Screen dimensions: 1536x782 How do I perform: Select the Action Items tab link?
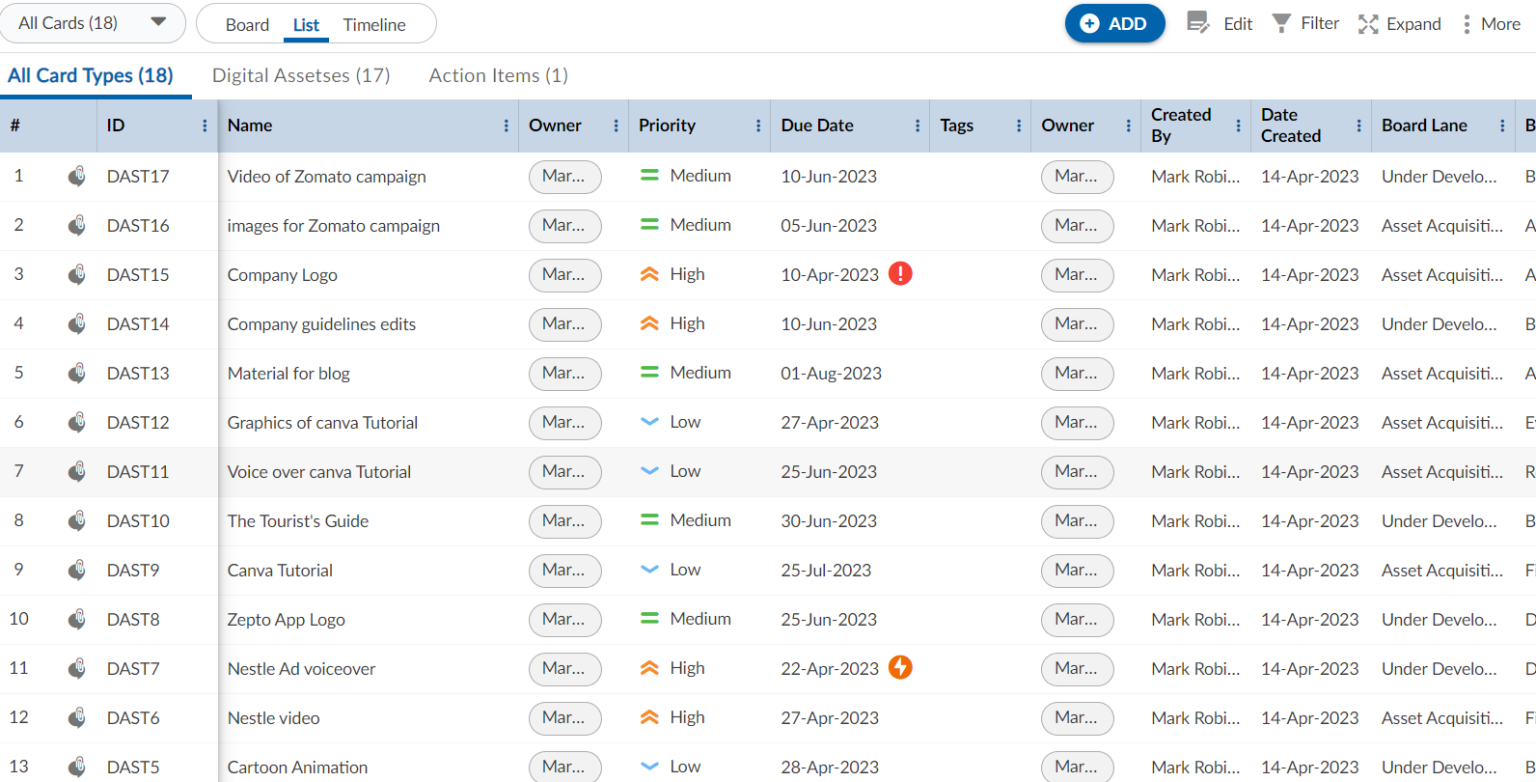tap(497, 75)
